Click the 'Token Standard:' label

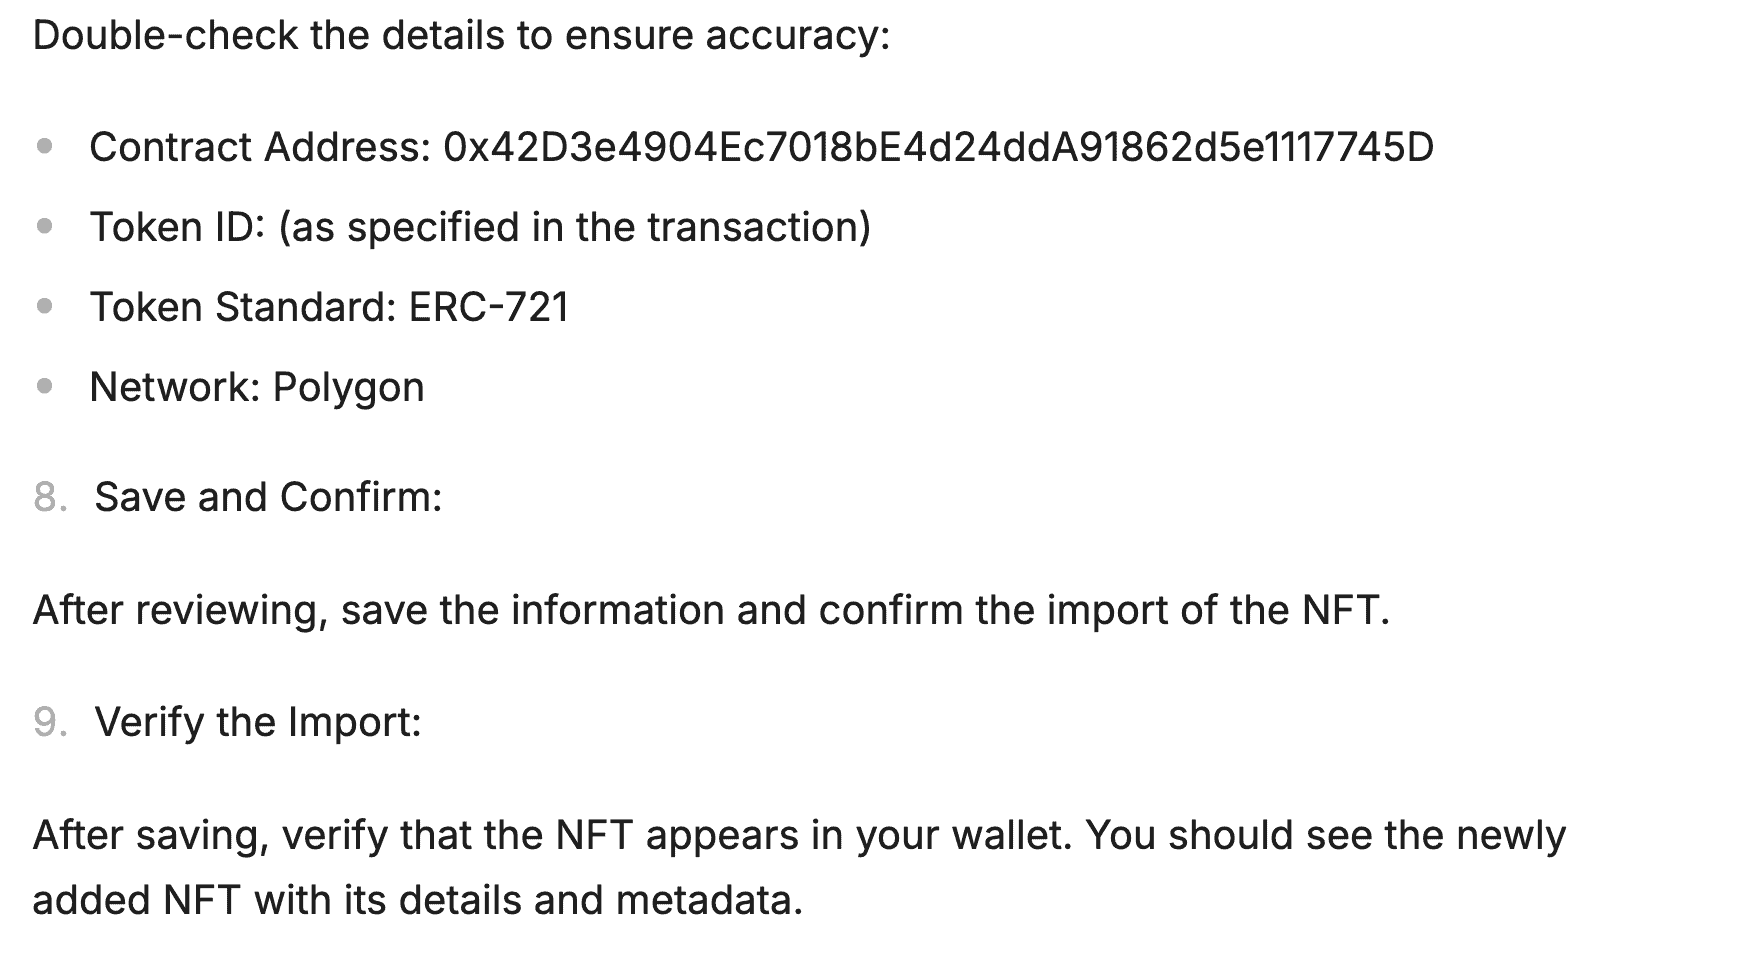click(x=244, y=307)
